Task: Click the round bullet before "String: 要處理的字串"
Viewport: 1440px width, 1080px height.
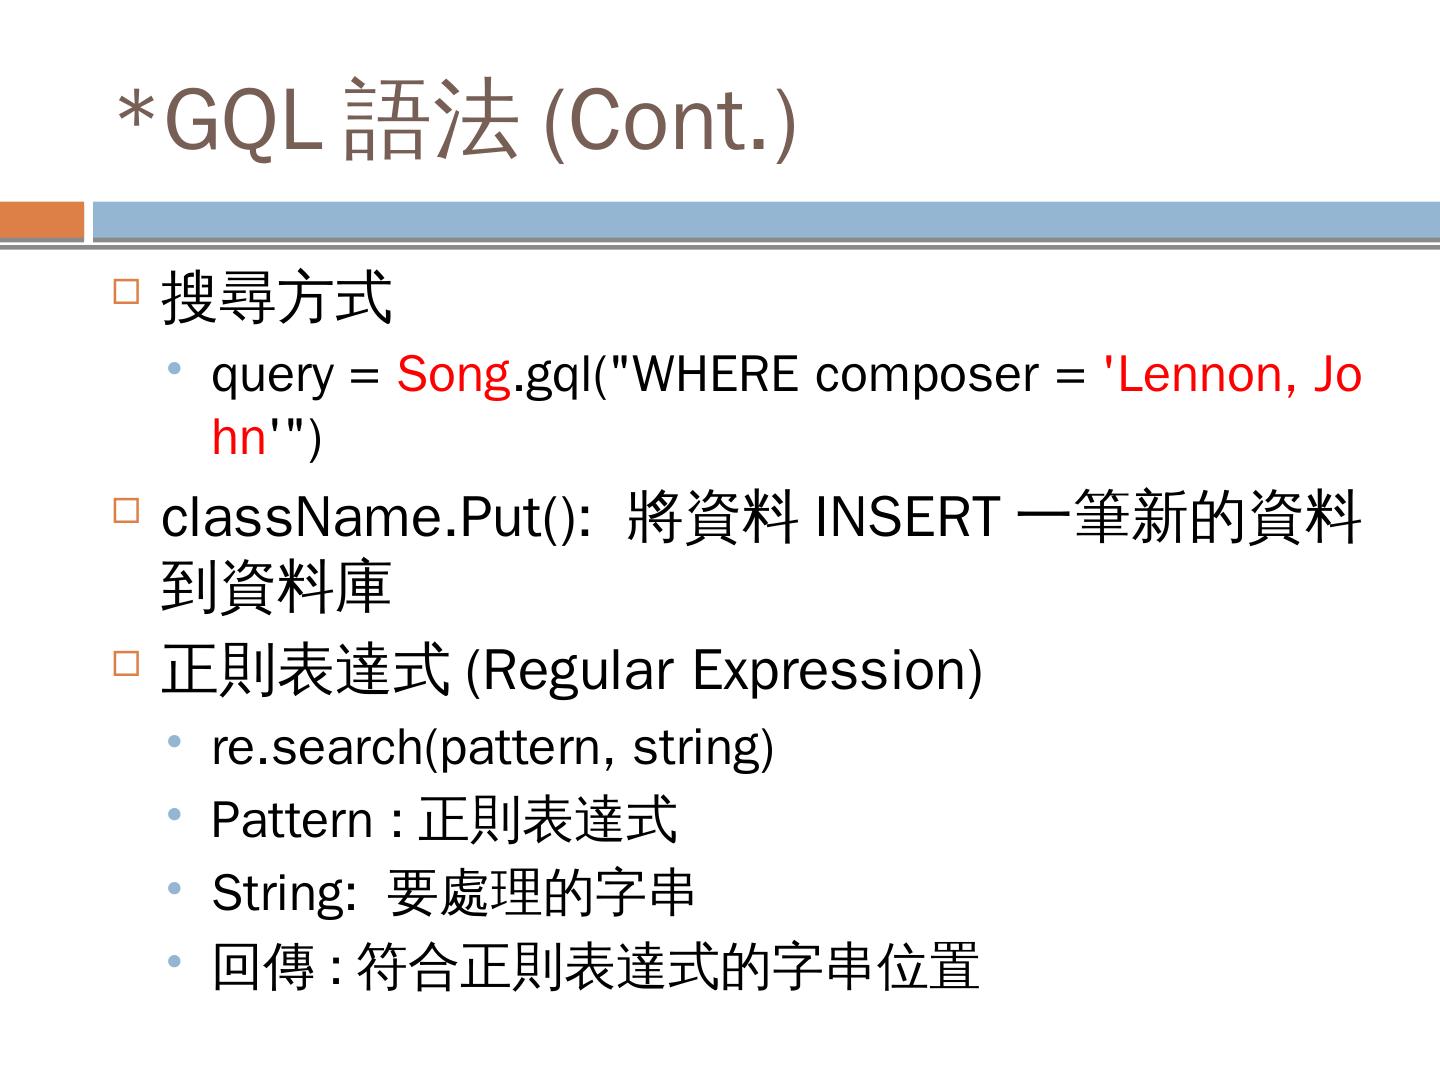Action: click(176, 888)
